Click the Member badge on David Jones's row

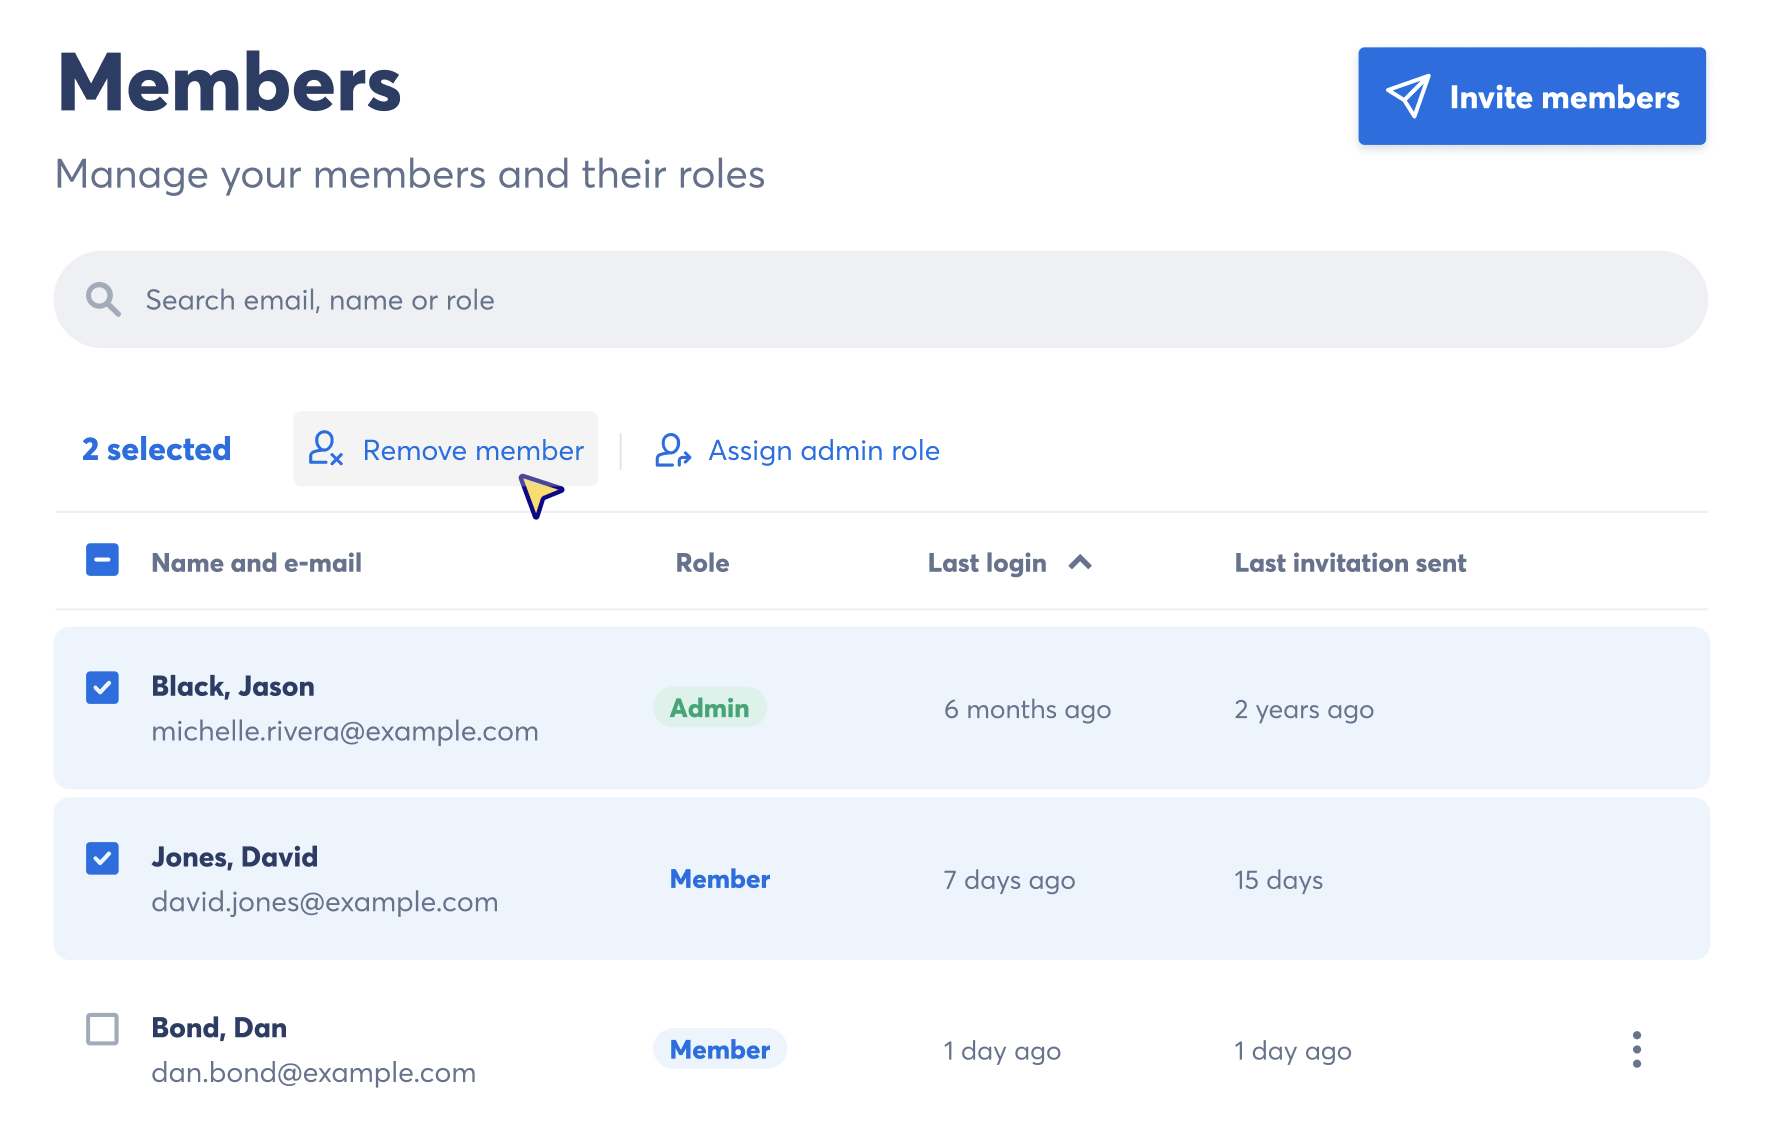pos(719,878)
